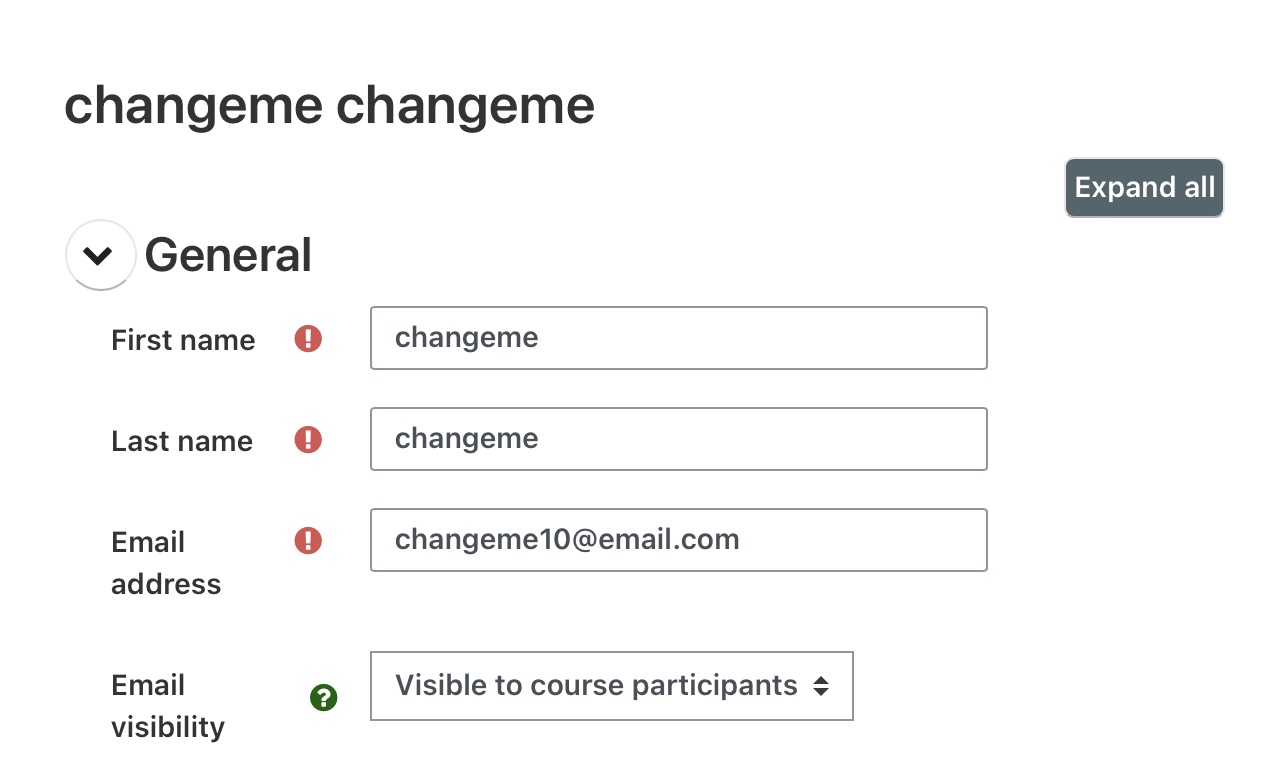Focus the First name text field
This screenshot has height=776, width=1270.
click(678, 338)
